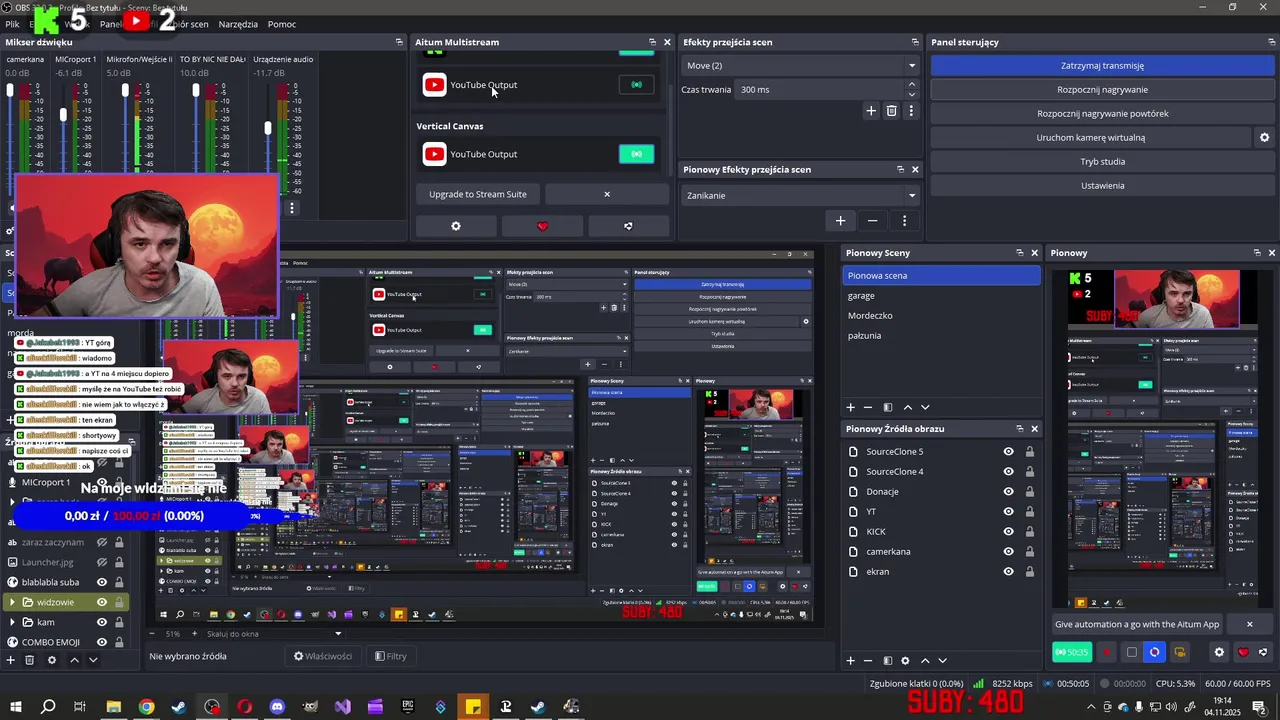Screen dimensions: 1280x720
Task: Click the vertical virtual camera icon in Pionowy
Action: pos(1179,653)
